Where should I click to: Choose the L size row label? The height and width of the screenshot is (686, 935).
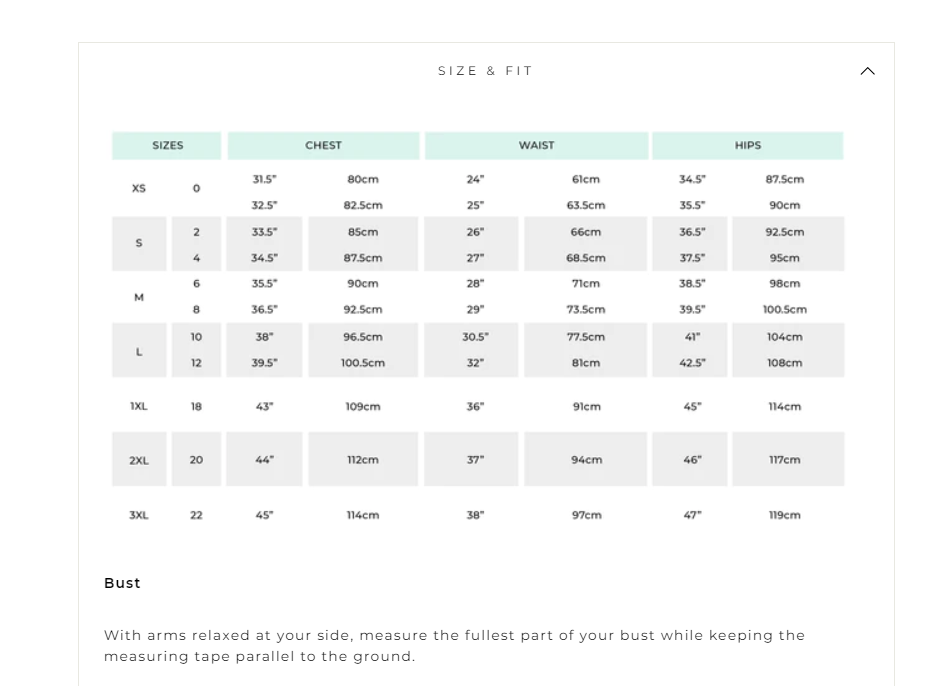(139, 351)
